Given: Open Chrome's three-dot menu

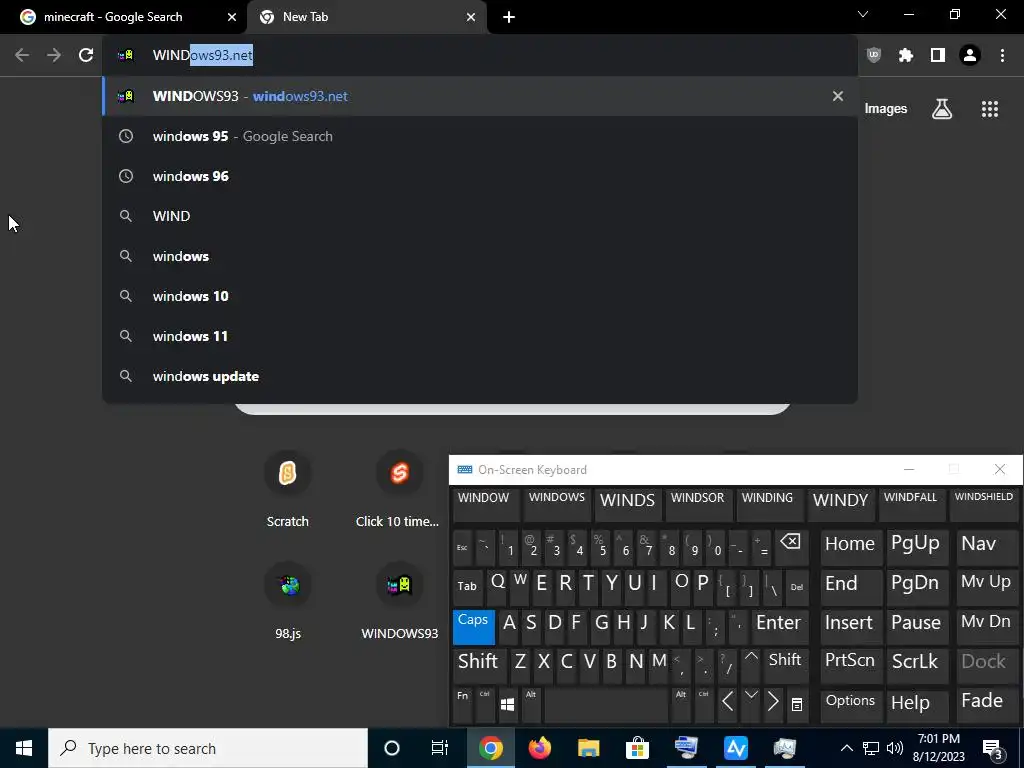Looking at the screenshot, I should (1002, 55).
